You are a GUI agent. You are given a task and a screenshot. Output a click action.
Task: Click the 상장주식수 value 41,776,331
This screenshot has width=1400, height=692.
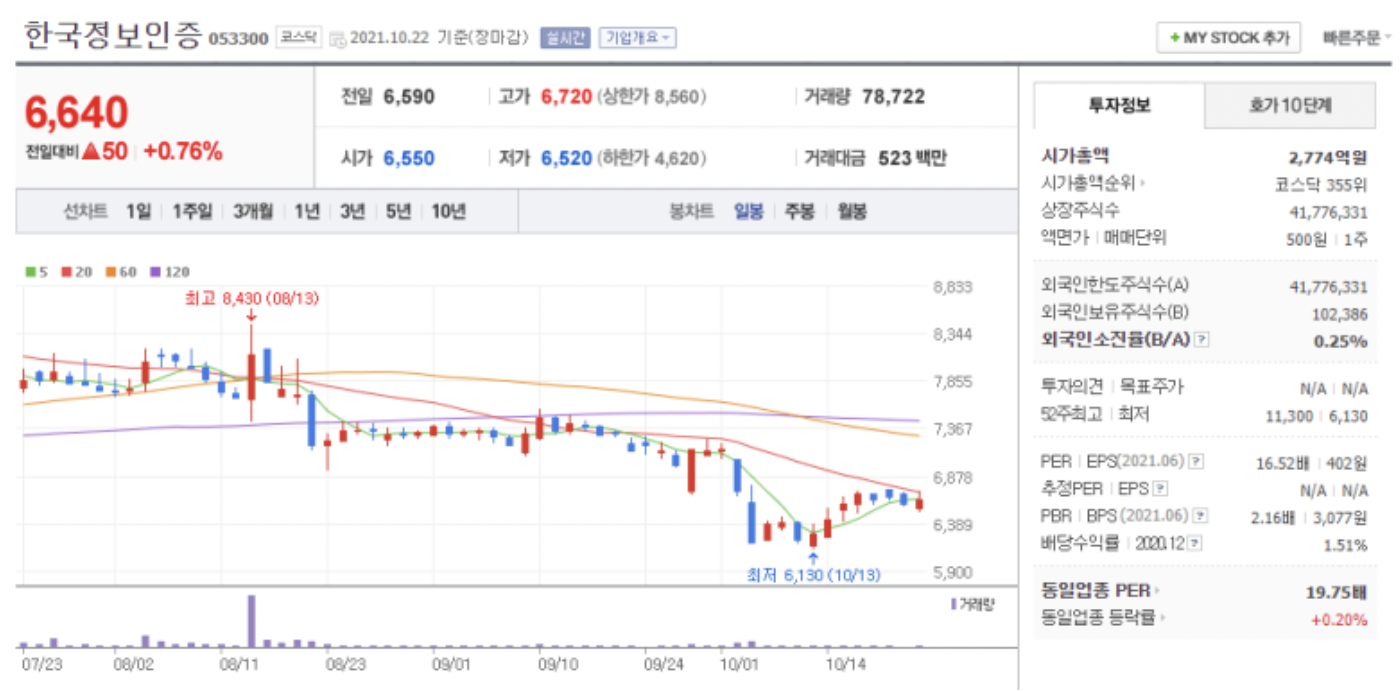(x=1329, y=211)
